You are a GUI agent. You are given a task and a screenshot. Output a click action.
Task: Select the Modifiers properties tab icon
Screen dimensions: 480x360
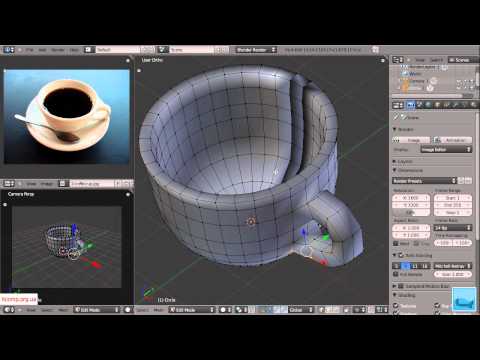click(456, 105)
